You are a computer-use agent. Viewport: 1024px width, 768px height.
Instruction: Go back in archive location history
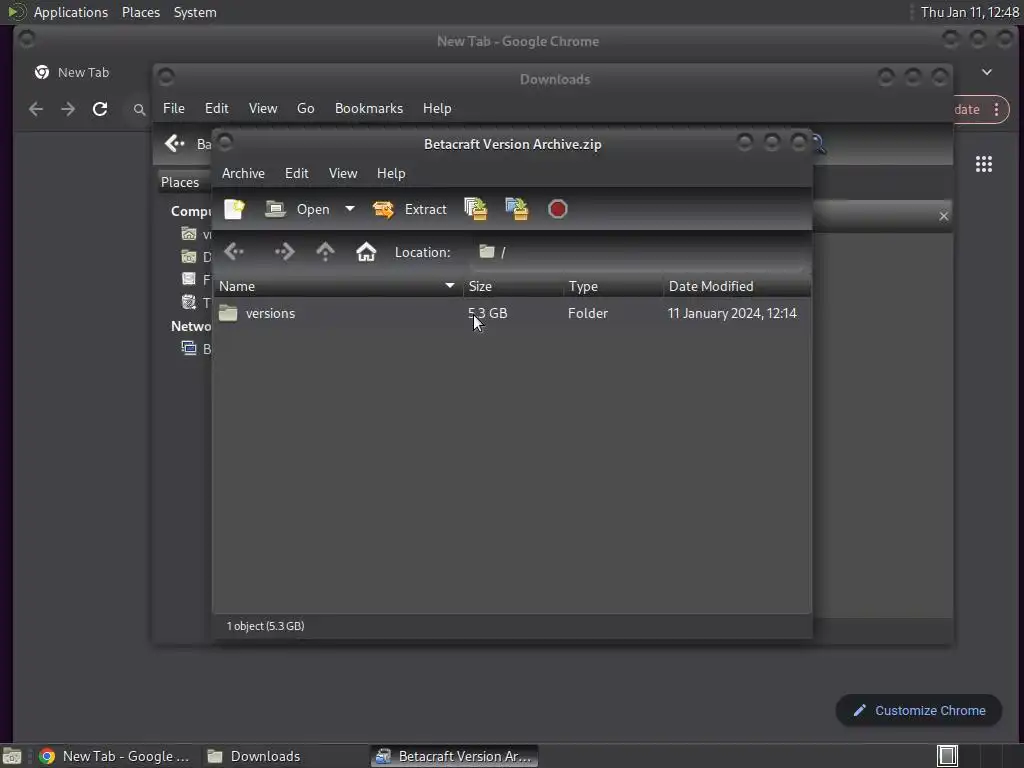point(234,251)
